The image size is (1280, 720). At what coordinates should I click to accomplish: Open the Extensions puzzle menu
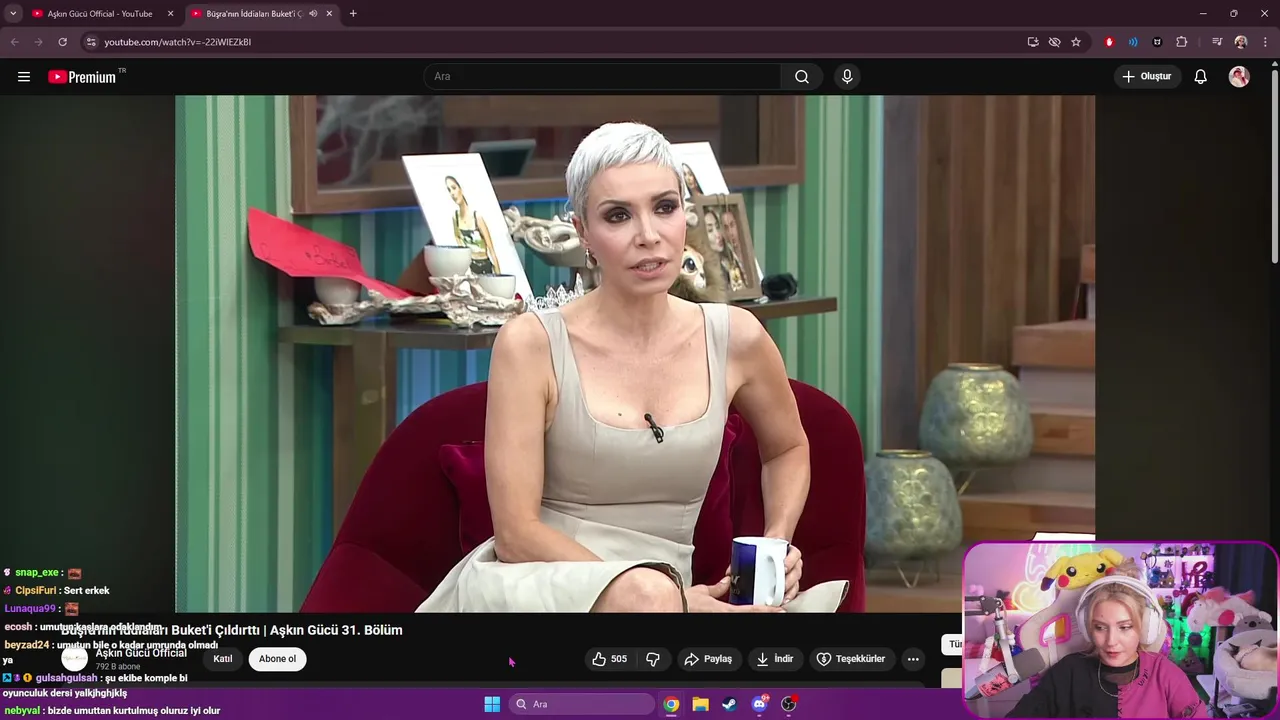(1182, 42)
